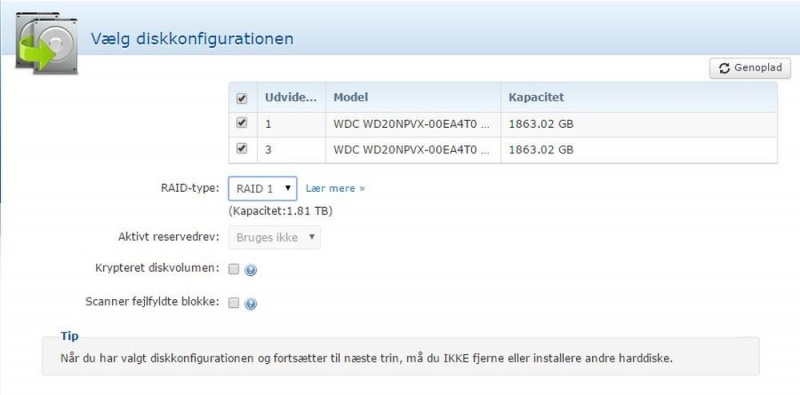Click the RAID-type label
The image size is (800, 395).
190,188
